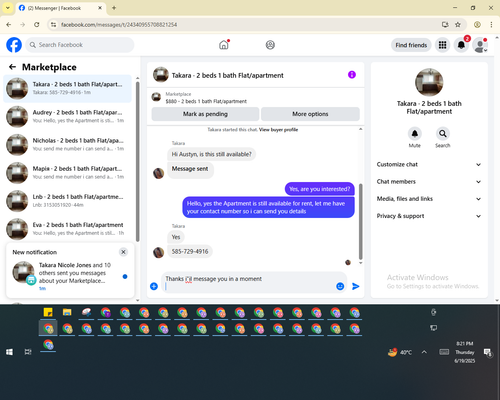The image size is (500, 400).
Task: Expand Media, files and links section
Action: tap(429, 199)
